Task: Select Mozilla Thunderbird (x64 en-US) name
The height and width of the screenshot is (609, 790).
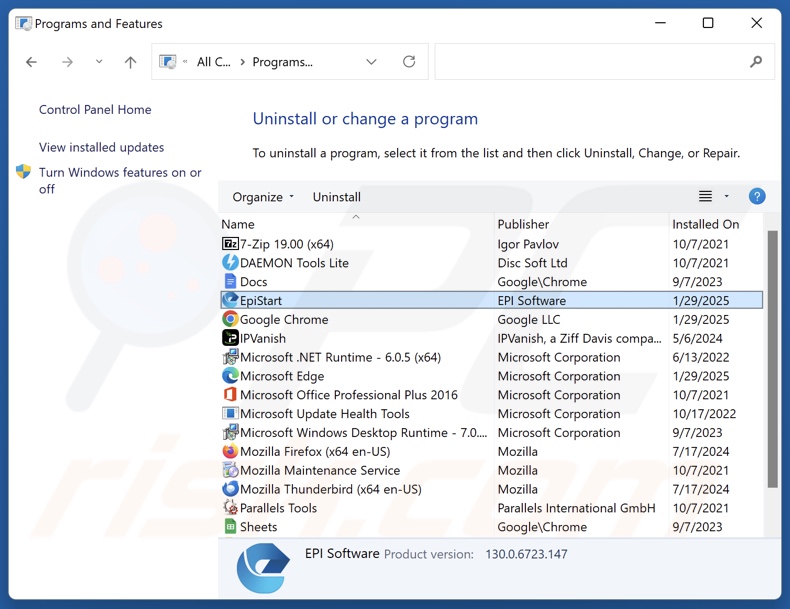Action: click(x=331, y=489)
